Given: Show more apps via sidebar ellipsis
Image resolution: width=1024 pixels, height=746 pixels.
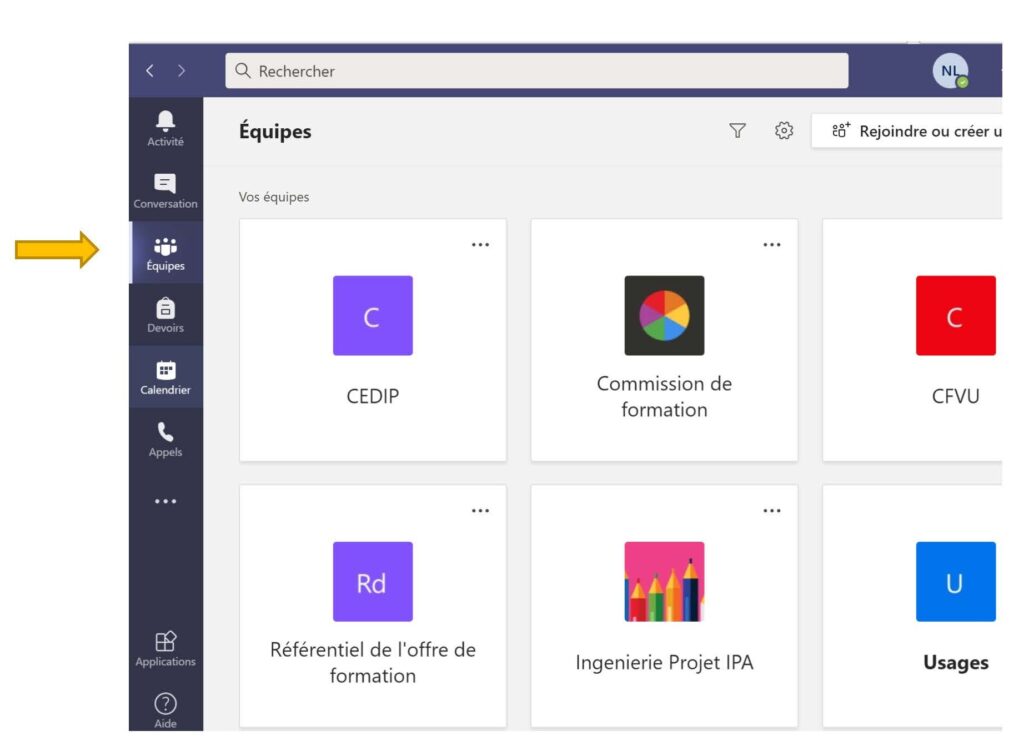Looking at the screenshot, I should point(165,501).
